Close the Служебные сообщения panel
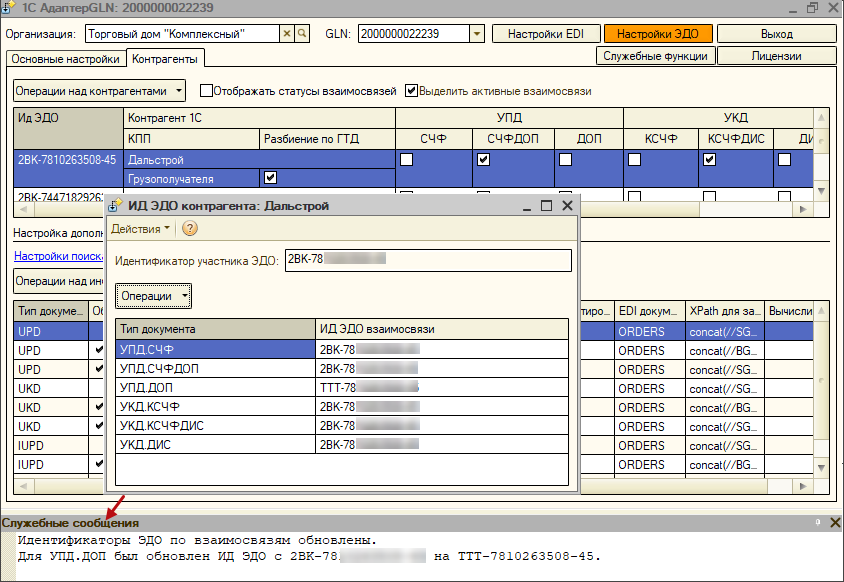844x582 pixels. 835,522
